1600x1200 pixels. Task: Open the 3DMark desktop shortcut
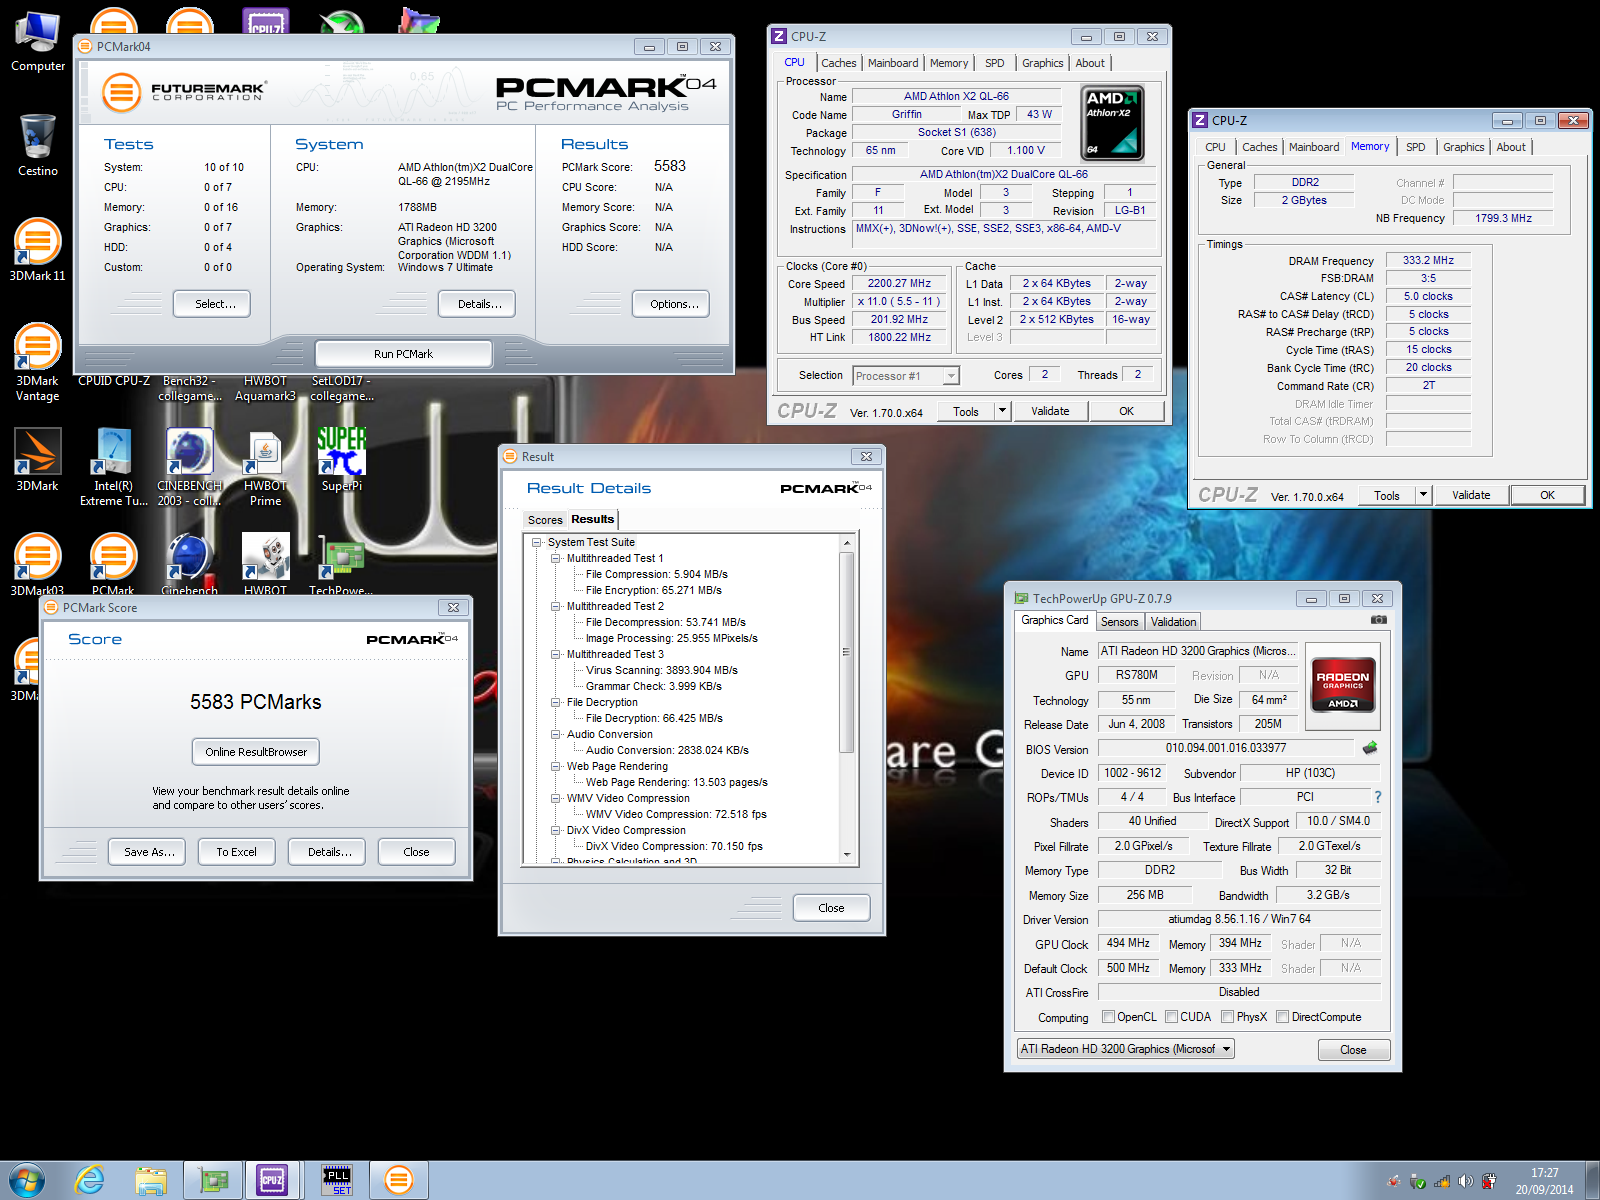pyautogui.click(x=38, y=460)
